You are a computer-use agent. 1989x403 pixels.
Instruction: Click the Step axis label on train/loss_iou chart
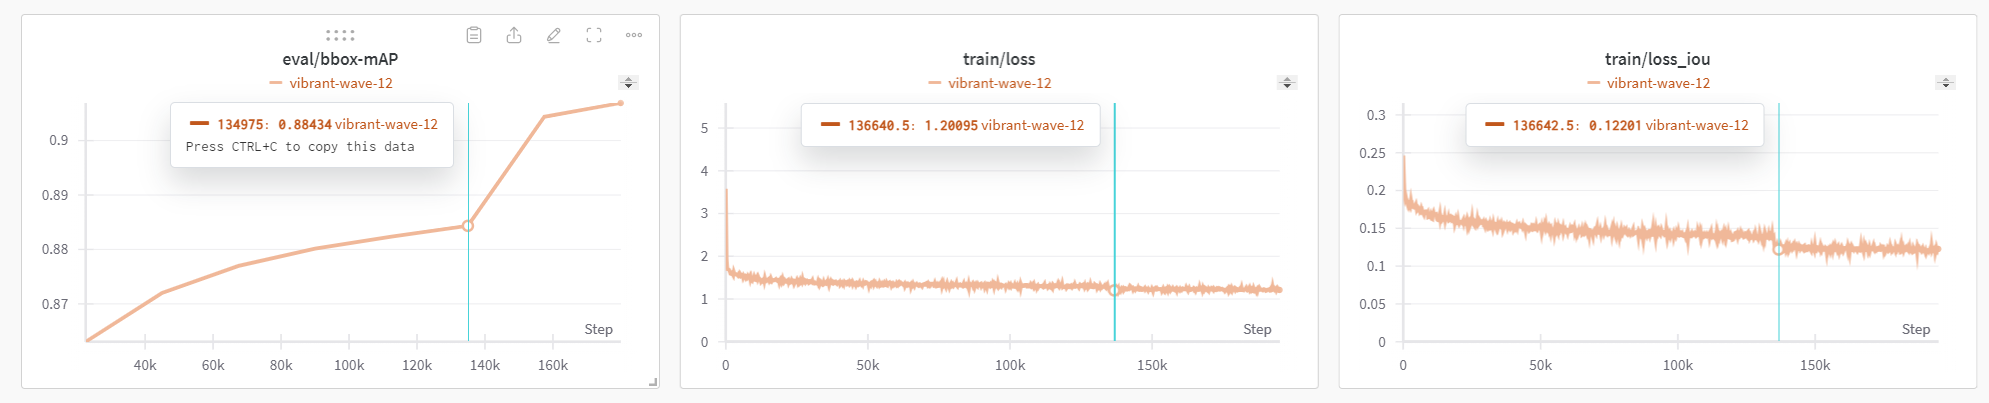[1916, 329]
